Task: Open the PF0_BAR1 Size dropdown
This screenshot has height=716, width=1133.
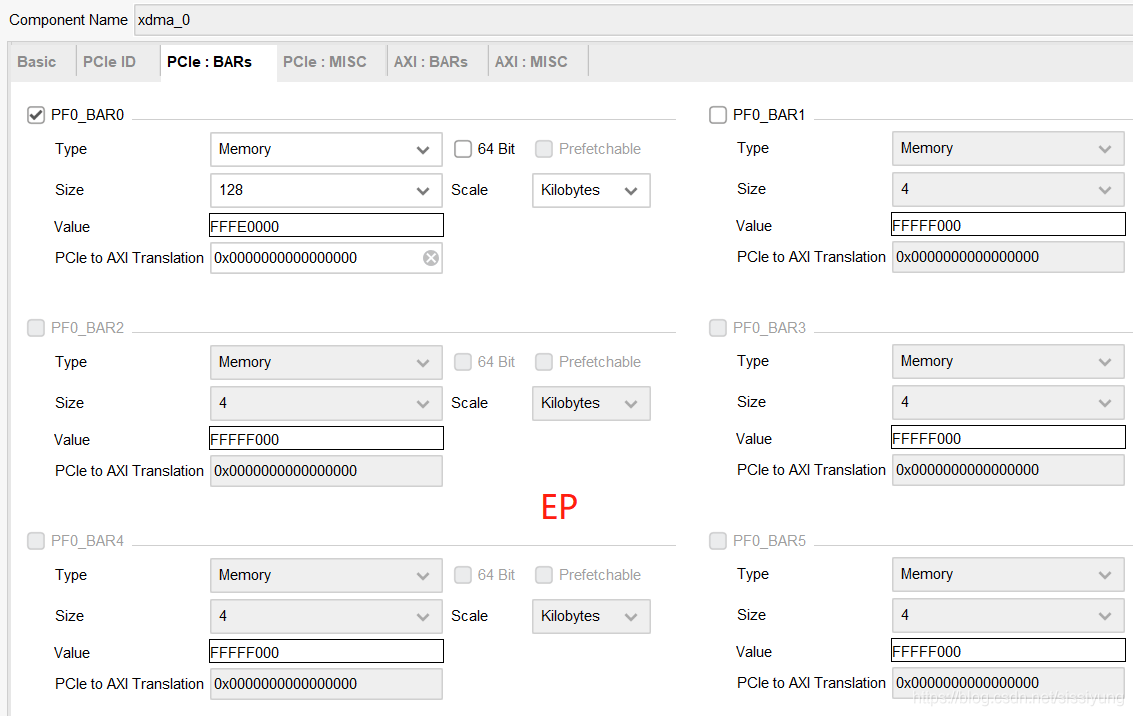Action: [1008, 189]
